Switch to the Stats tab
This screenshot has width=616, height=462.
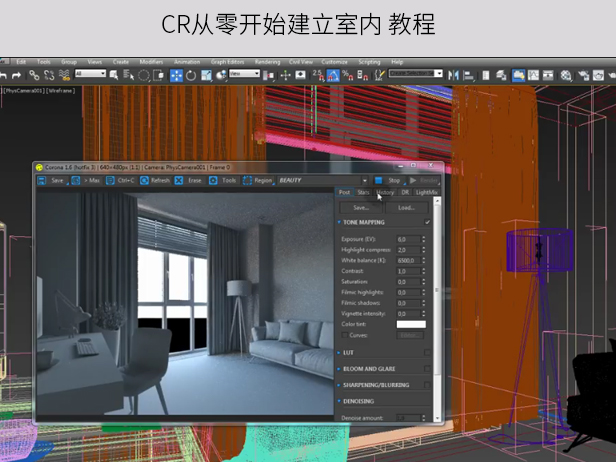coord(363,192)
